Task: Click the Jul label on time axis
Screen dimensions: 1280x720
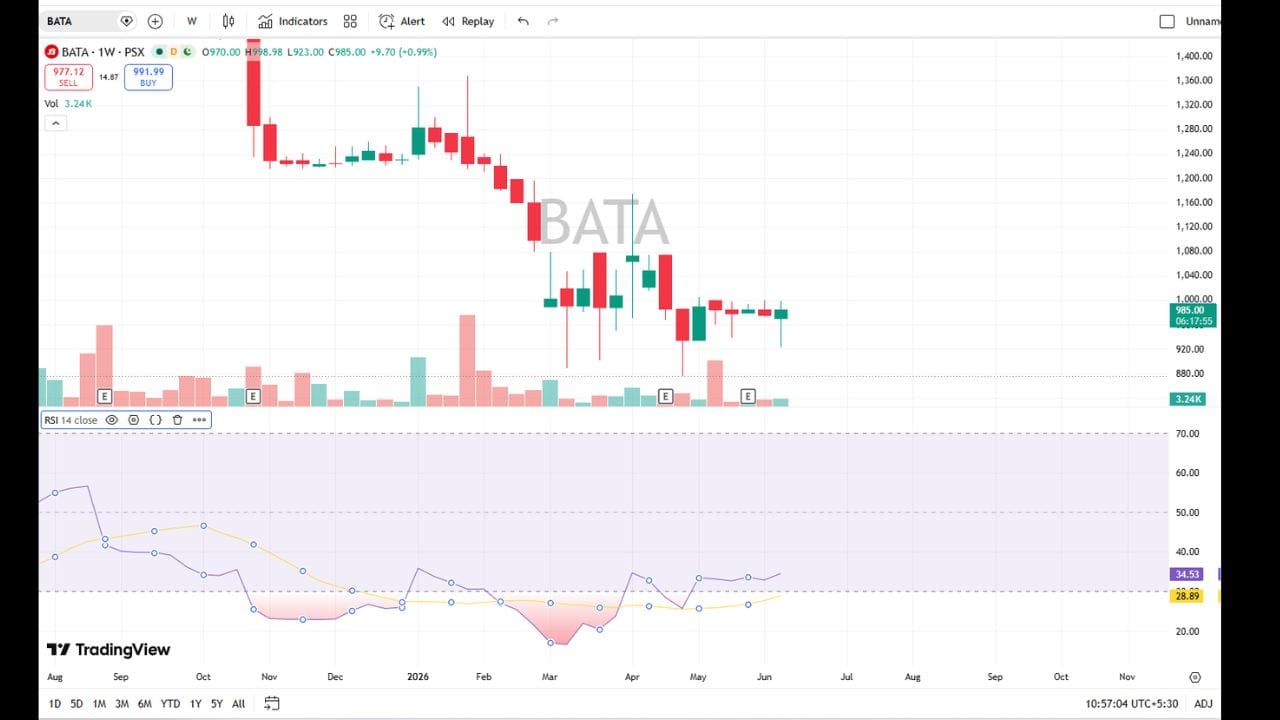Action: click(x=847, y=677)
